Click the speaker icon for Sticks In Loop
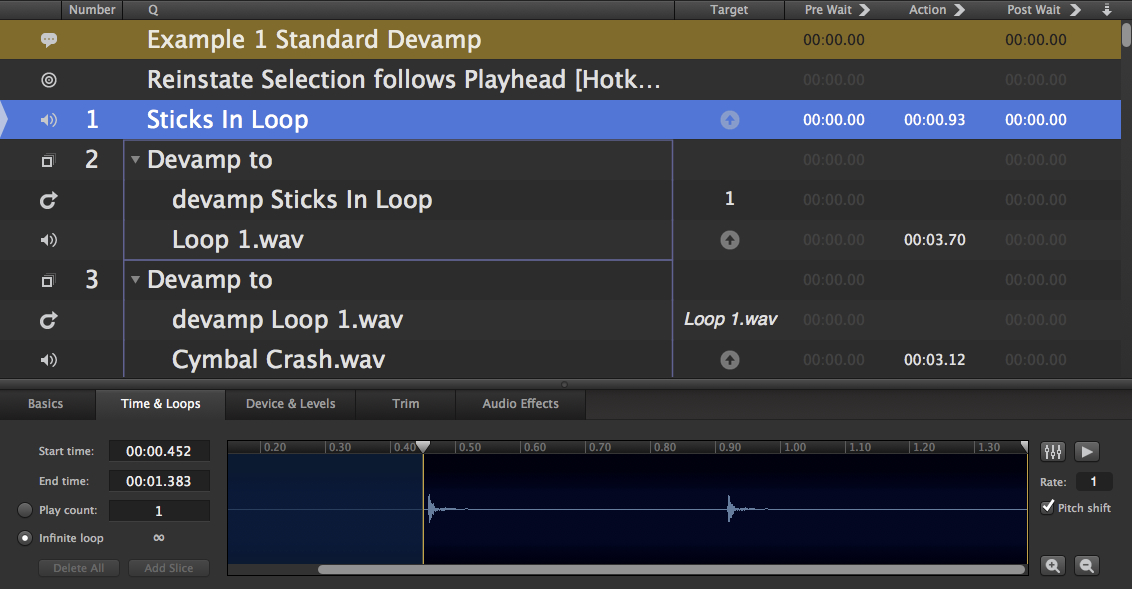1132x589 pixels. [48, 120]
